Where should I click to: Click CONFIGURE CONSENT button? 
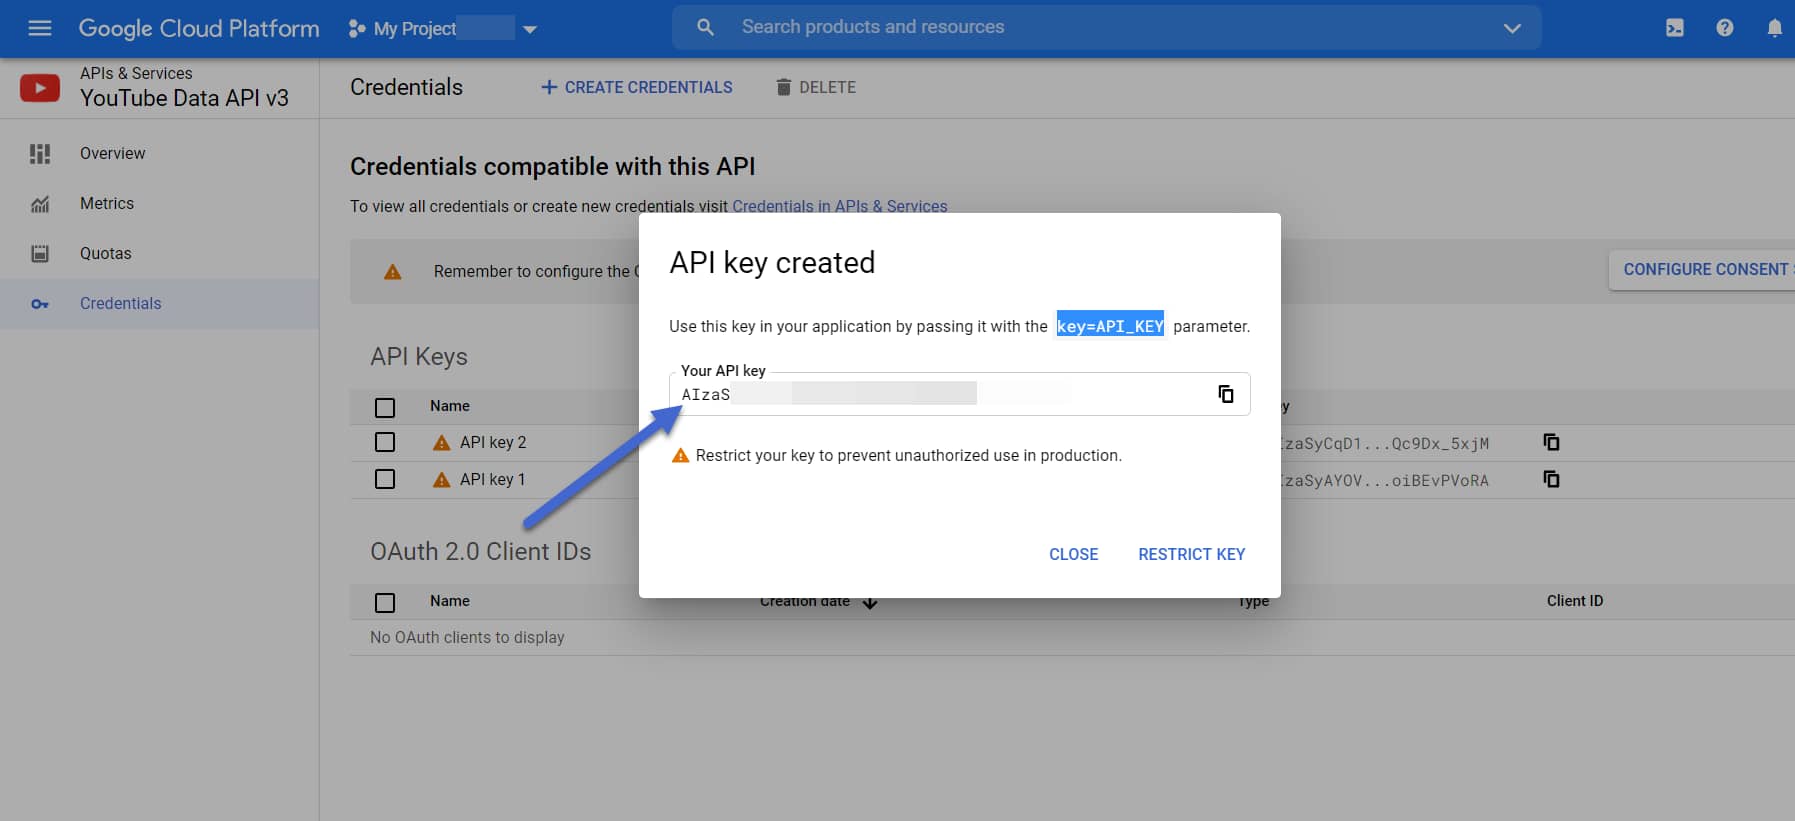click(x=1702, y=270)
